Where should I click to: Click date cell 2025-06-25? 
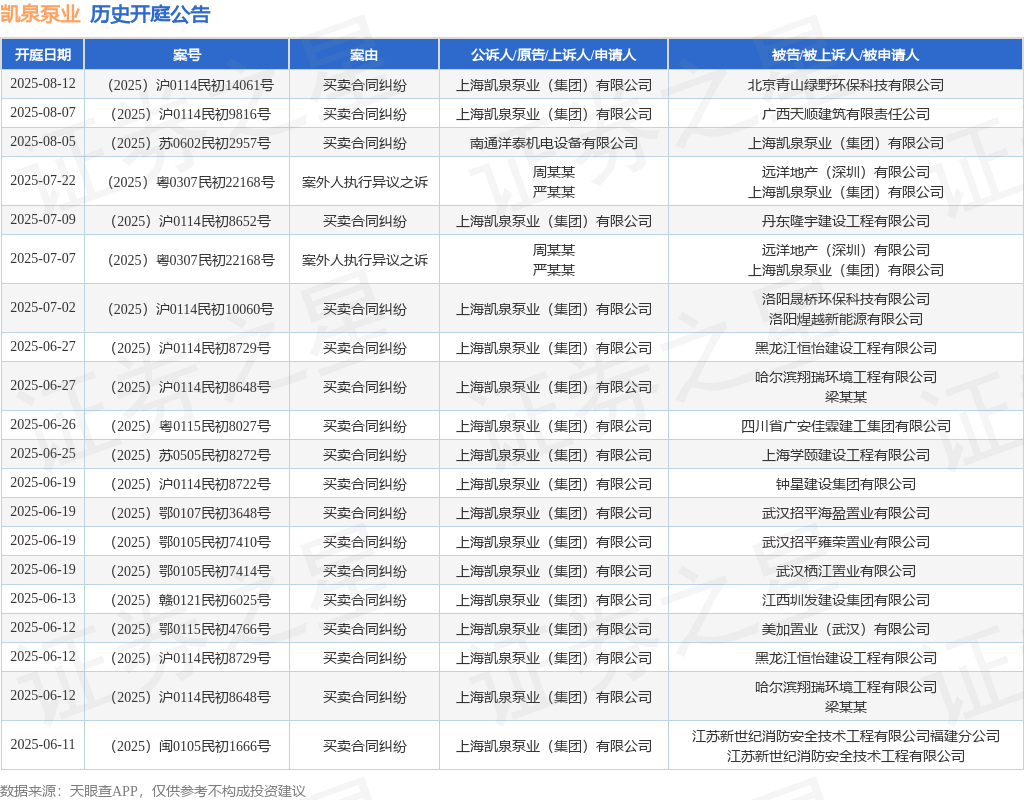point(43,453)
